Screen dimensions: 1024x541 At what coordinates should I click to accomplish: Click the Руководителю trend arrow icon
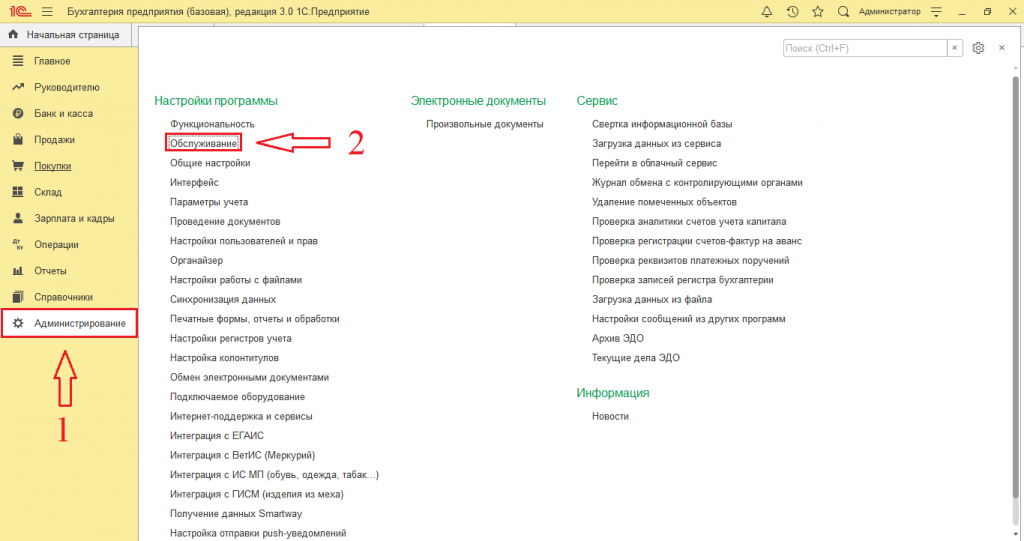[x=18, y=87]
